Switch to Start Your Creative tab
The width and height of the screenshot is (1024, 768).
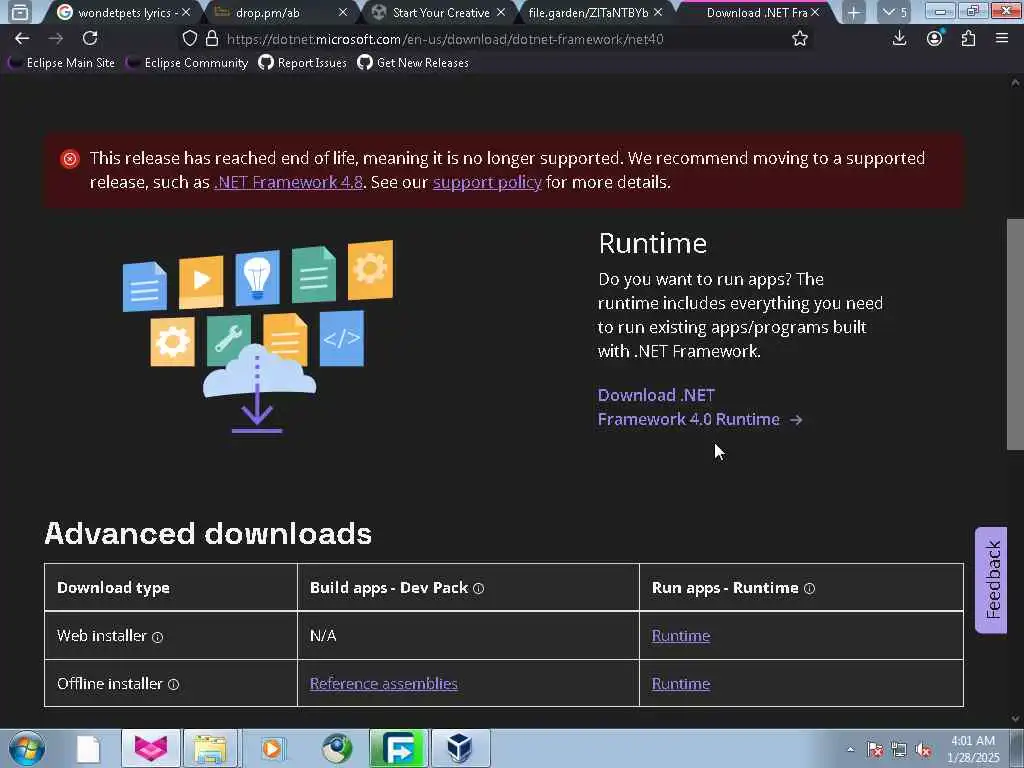coord(438,12)
